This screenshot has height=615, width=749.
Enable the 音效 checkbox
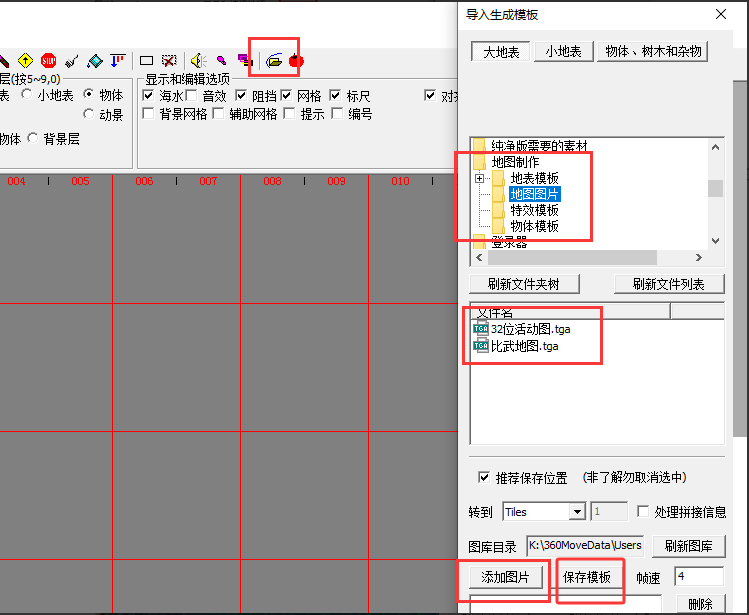(191, 96)
